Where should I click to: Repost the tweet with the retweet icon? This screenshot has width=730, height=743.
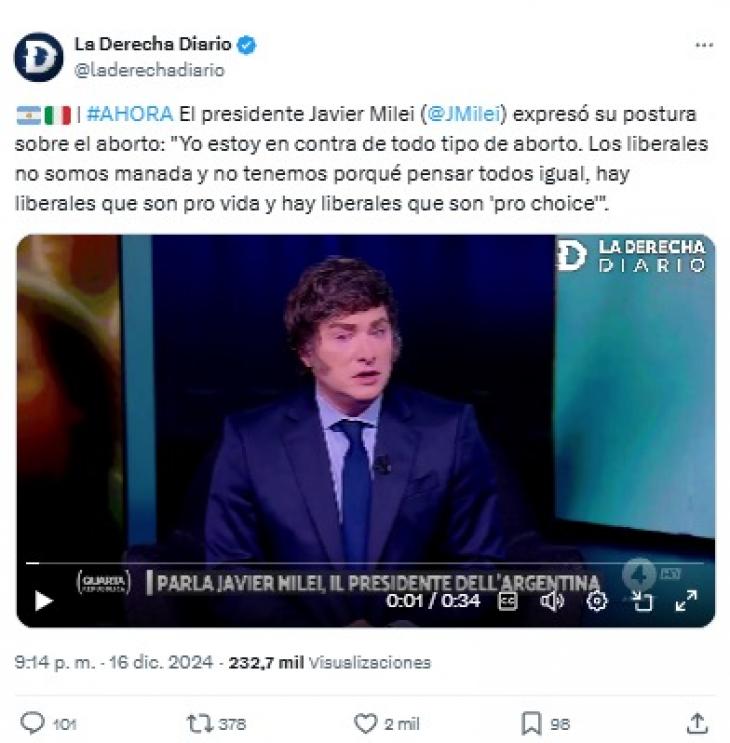click(200, 724)
